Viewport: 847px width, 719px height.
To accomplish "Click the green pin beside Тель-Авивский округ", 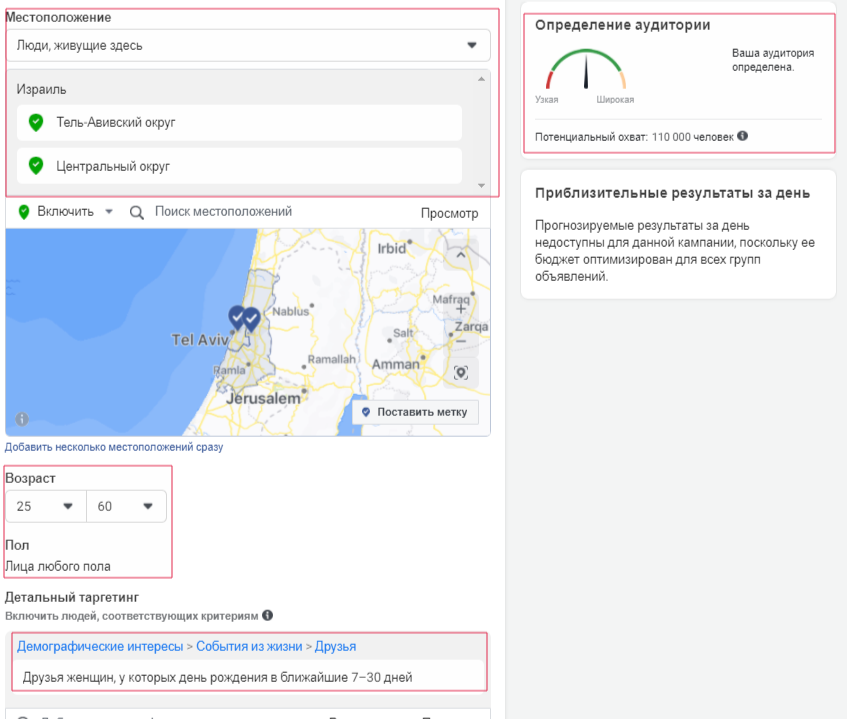I will click(x=36, y=123).
